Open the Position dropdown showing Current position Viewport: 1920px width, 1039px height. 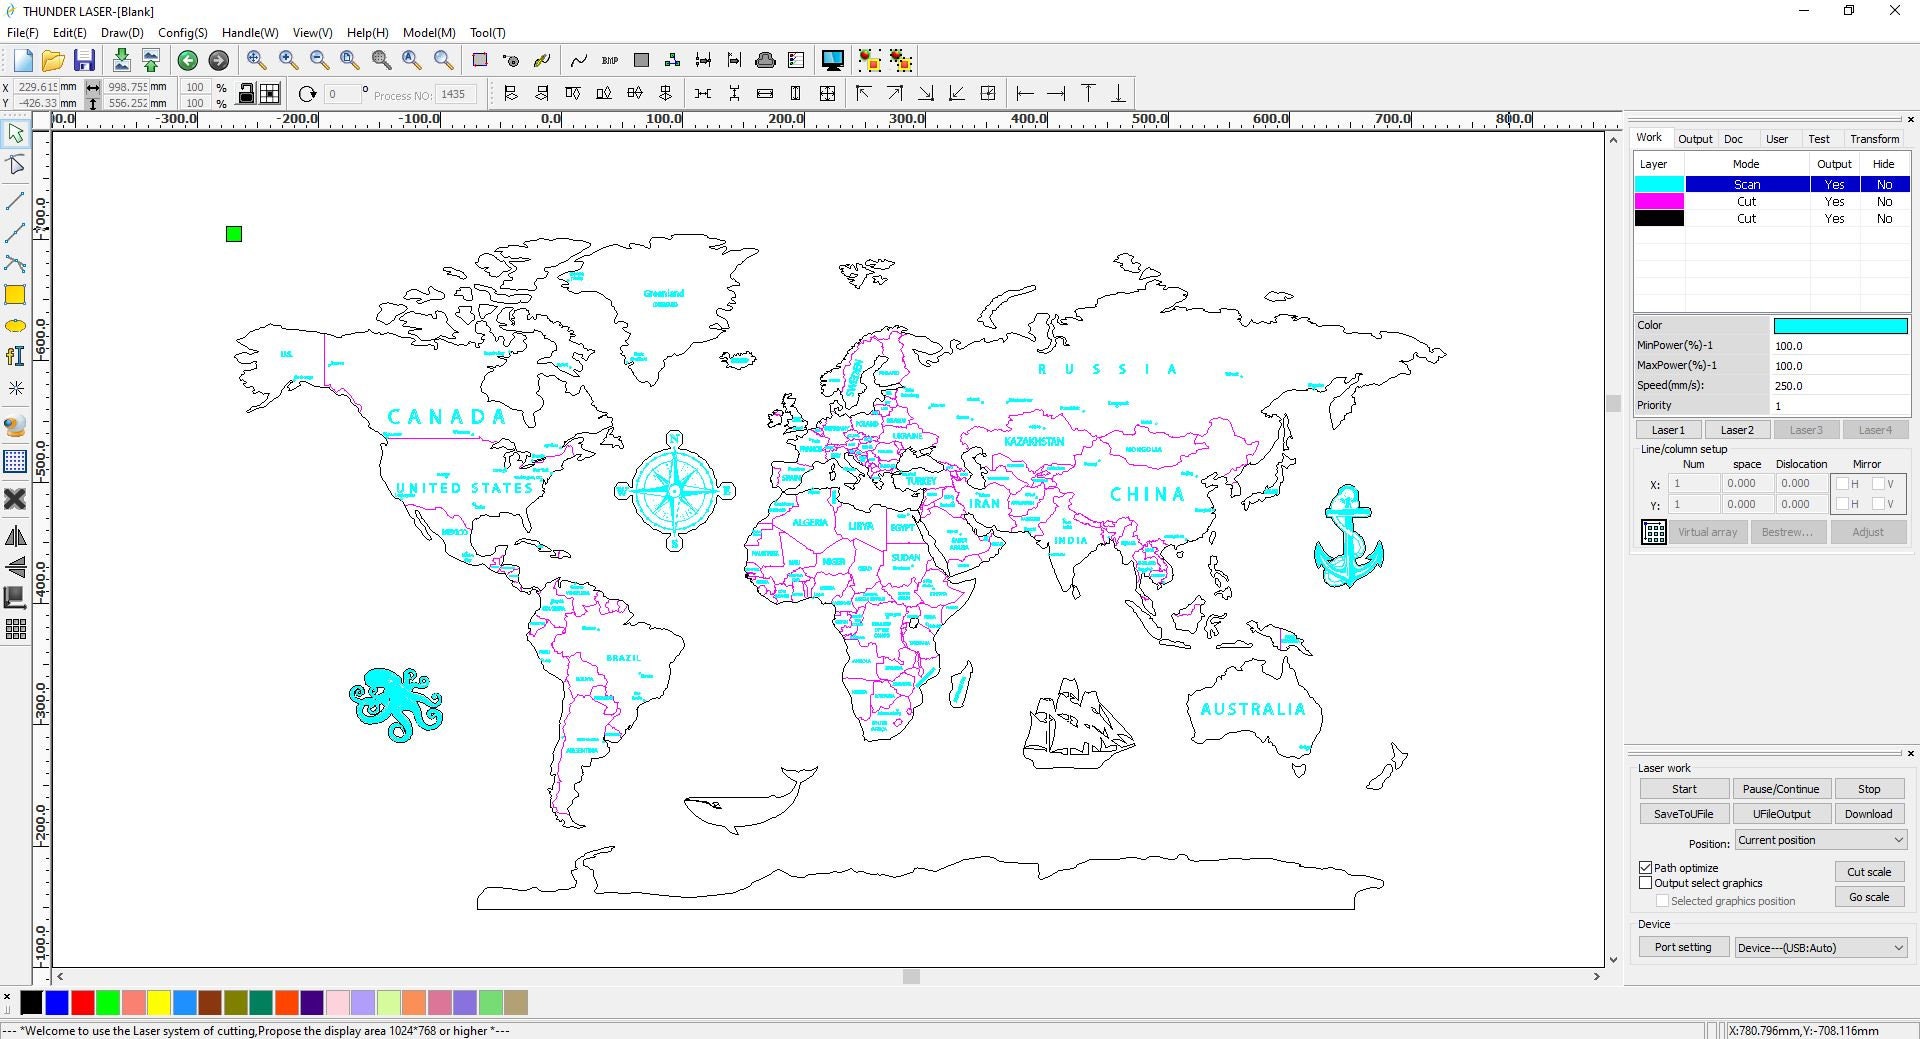[x=1818, y=840]
